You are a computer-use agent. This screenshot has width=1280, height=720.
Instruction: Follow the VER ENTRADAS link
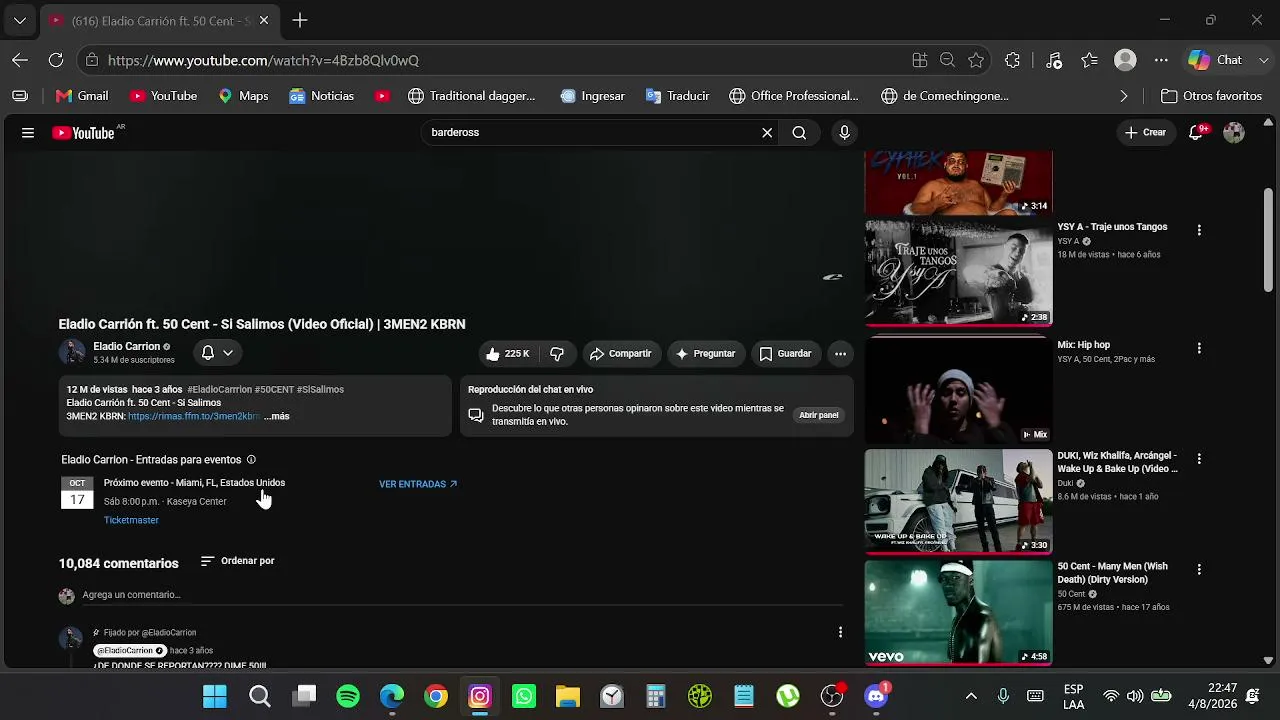418,484
